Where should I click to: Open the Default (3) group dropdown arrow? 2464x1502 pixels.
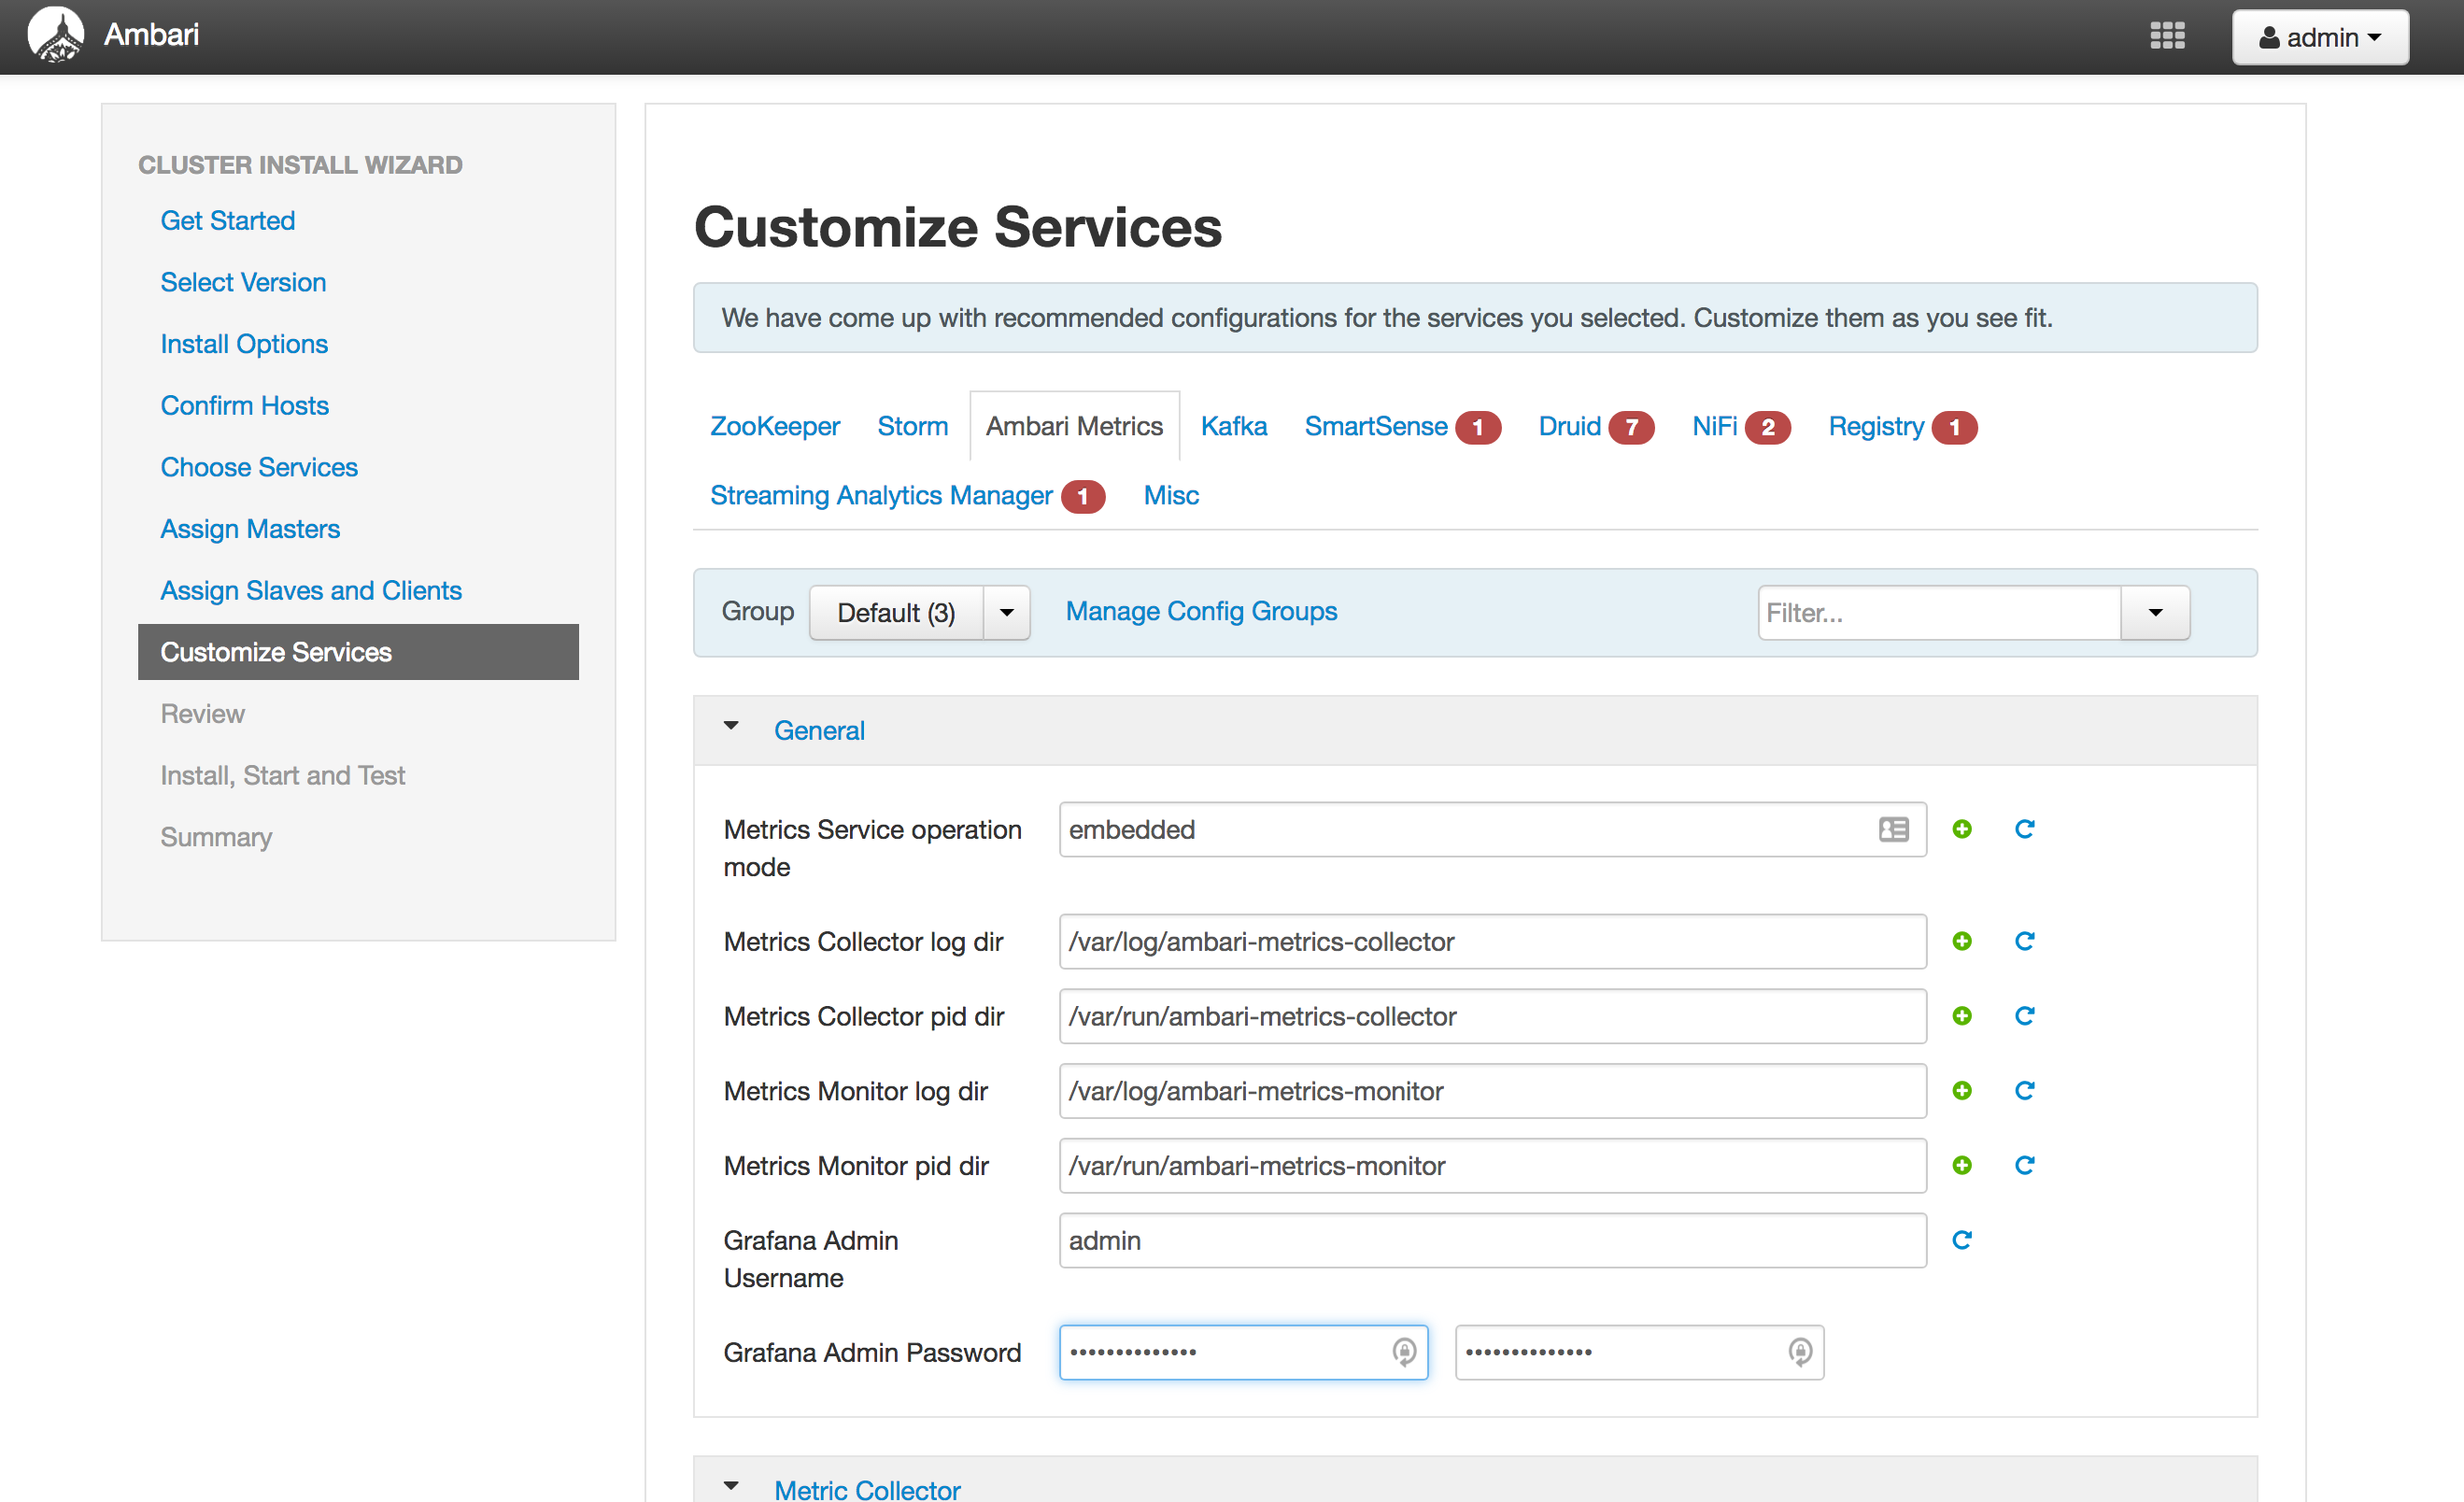click(x=1006, y=612)
